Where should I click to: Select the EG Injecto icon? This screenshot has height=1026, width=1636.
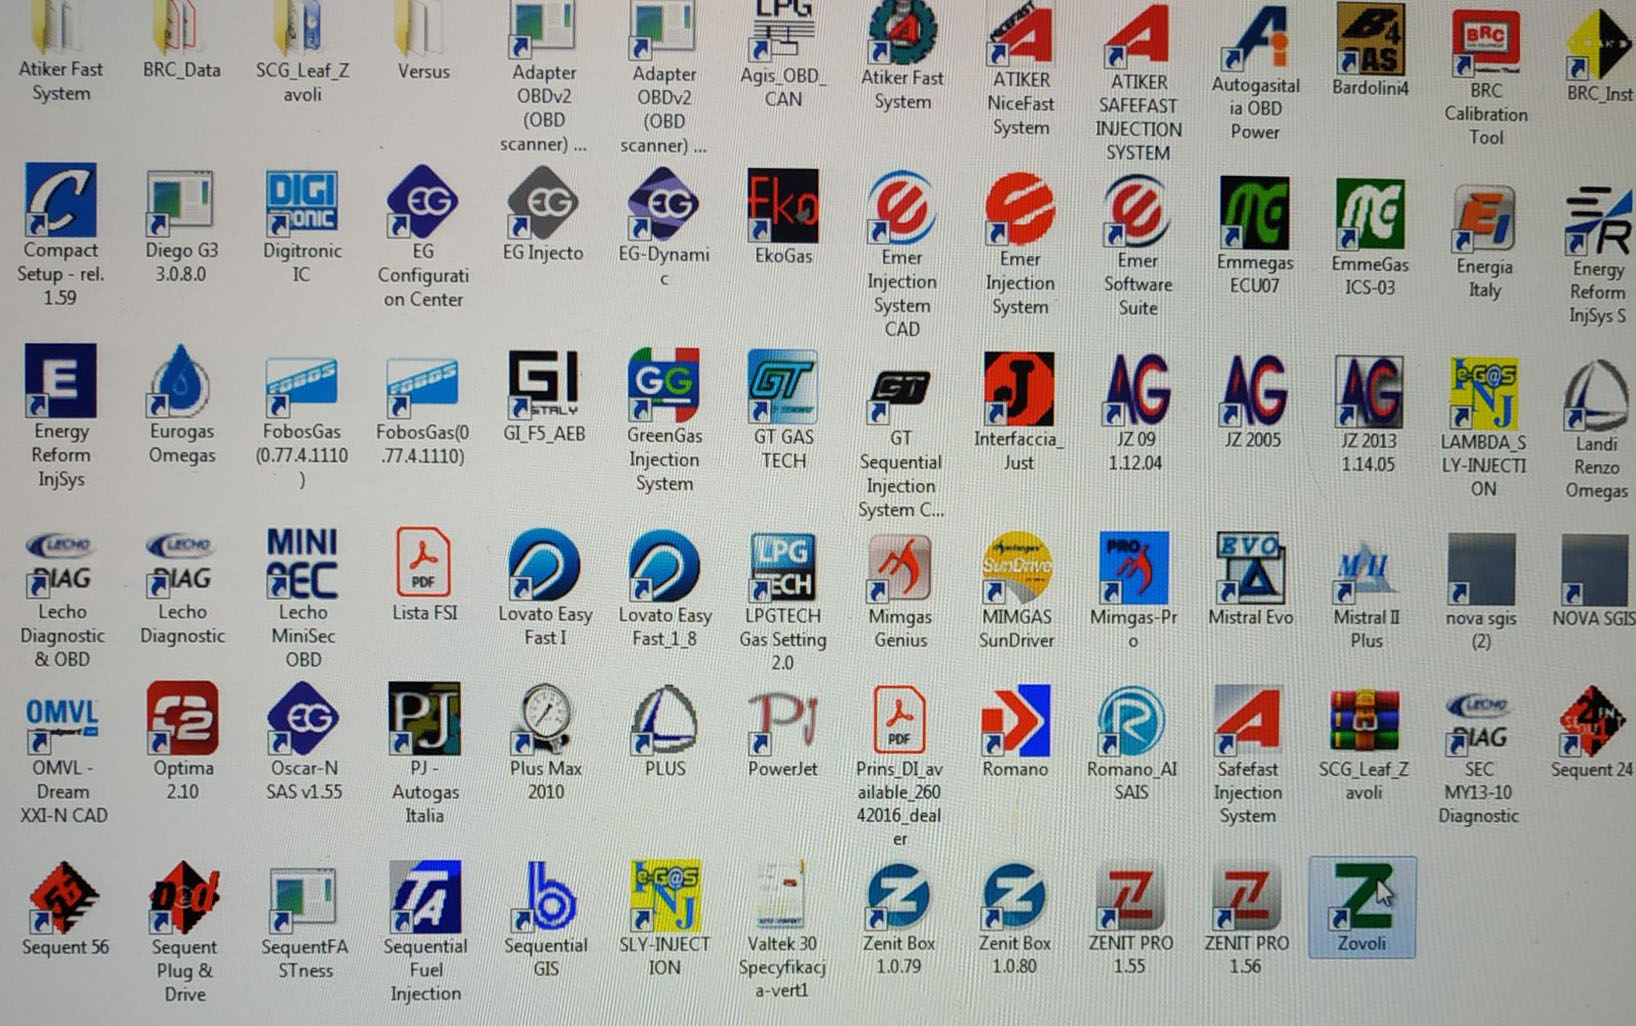pyautogui.click(x=543, y=215)
